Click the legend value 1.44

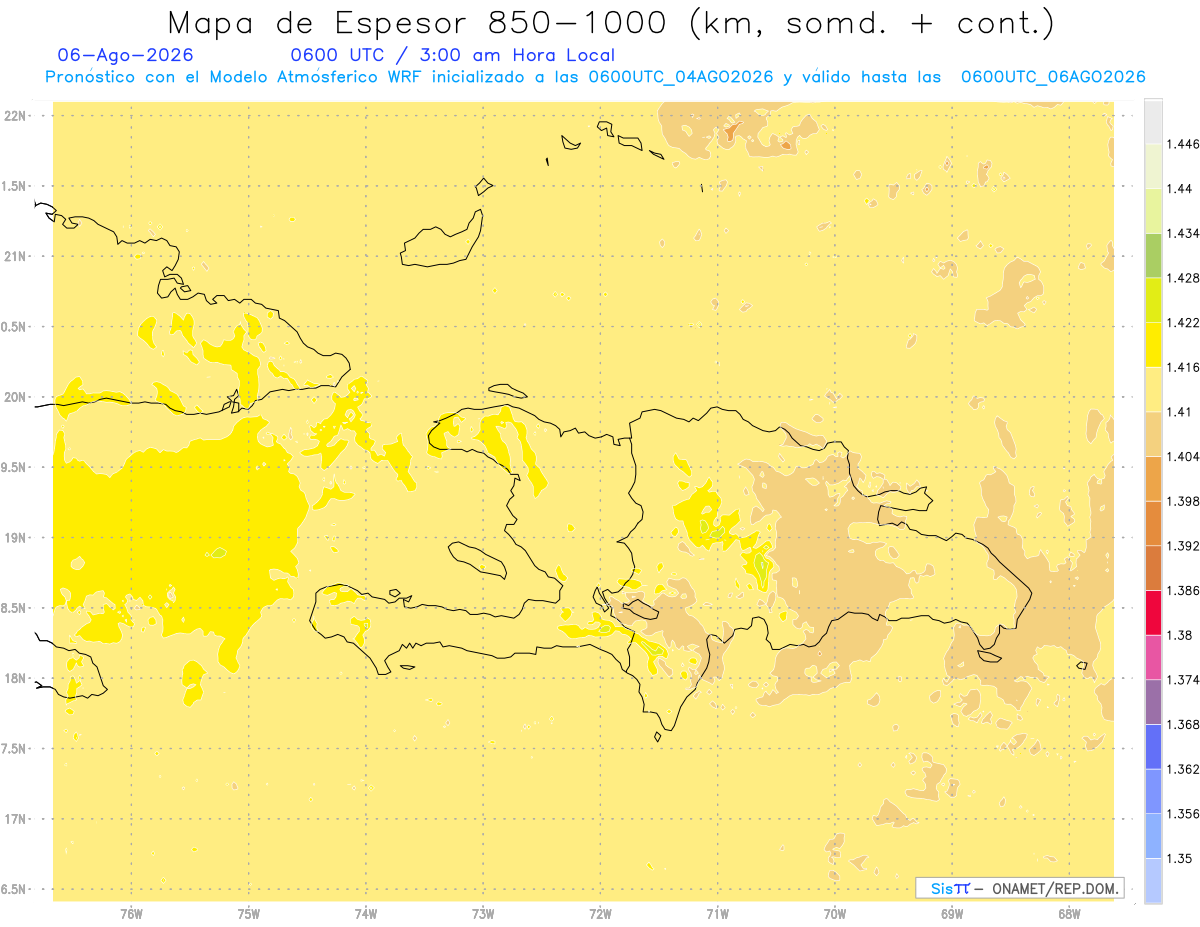1180,189
